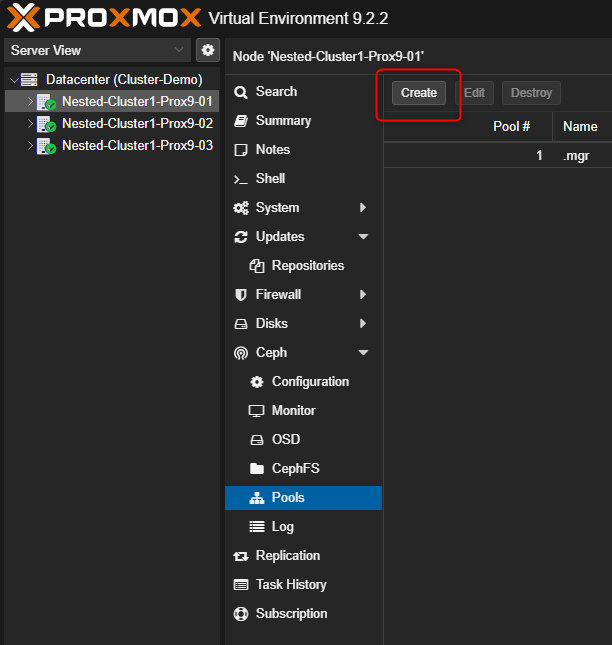This screenshot has height=645, width=612.
Task: Expand the Firewall submenu arrow
Action: pyautogui.click(x=363, y=295)
